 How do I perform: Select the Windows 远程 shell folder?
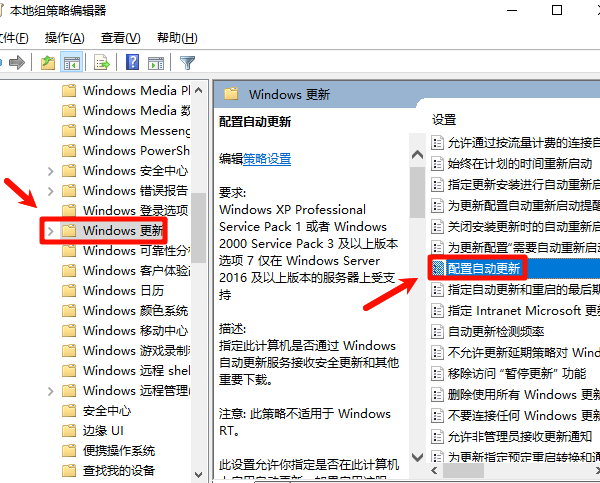point(126,370)
